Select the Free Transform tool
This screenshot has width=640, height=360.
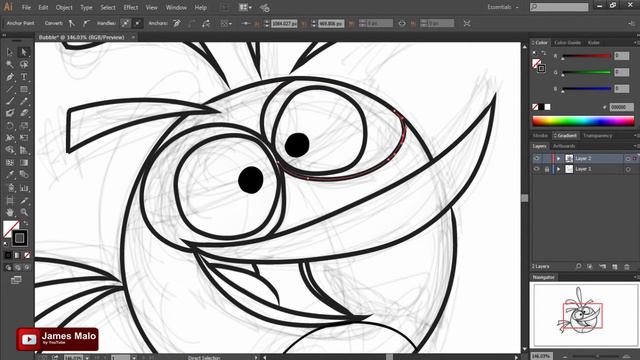tap(24, 138)
